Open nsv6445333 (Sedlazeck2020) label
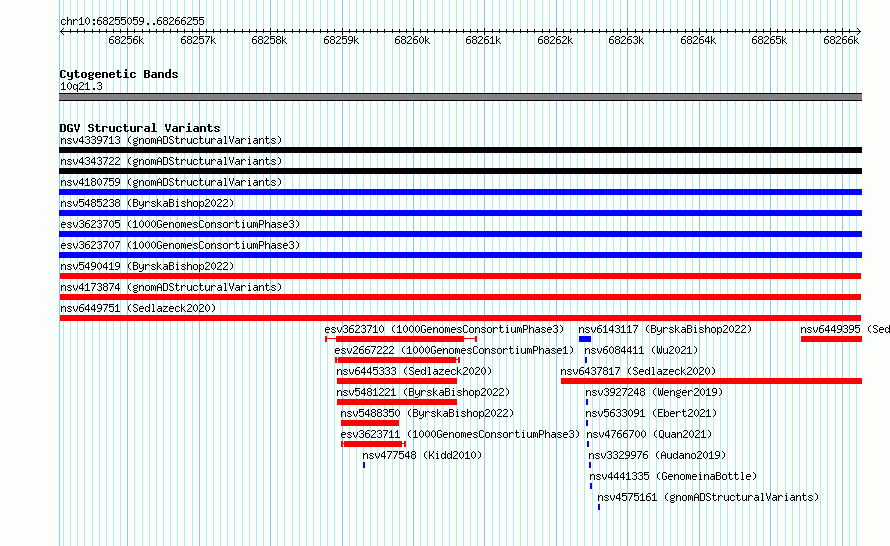The width and height of the screenshot is (890, 546). [414, 371]
